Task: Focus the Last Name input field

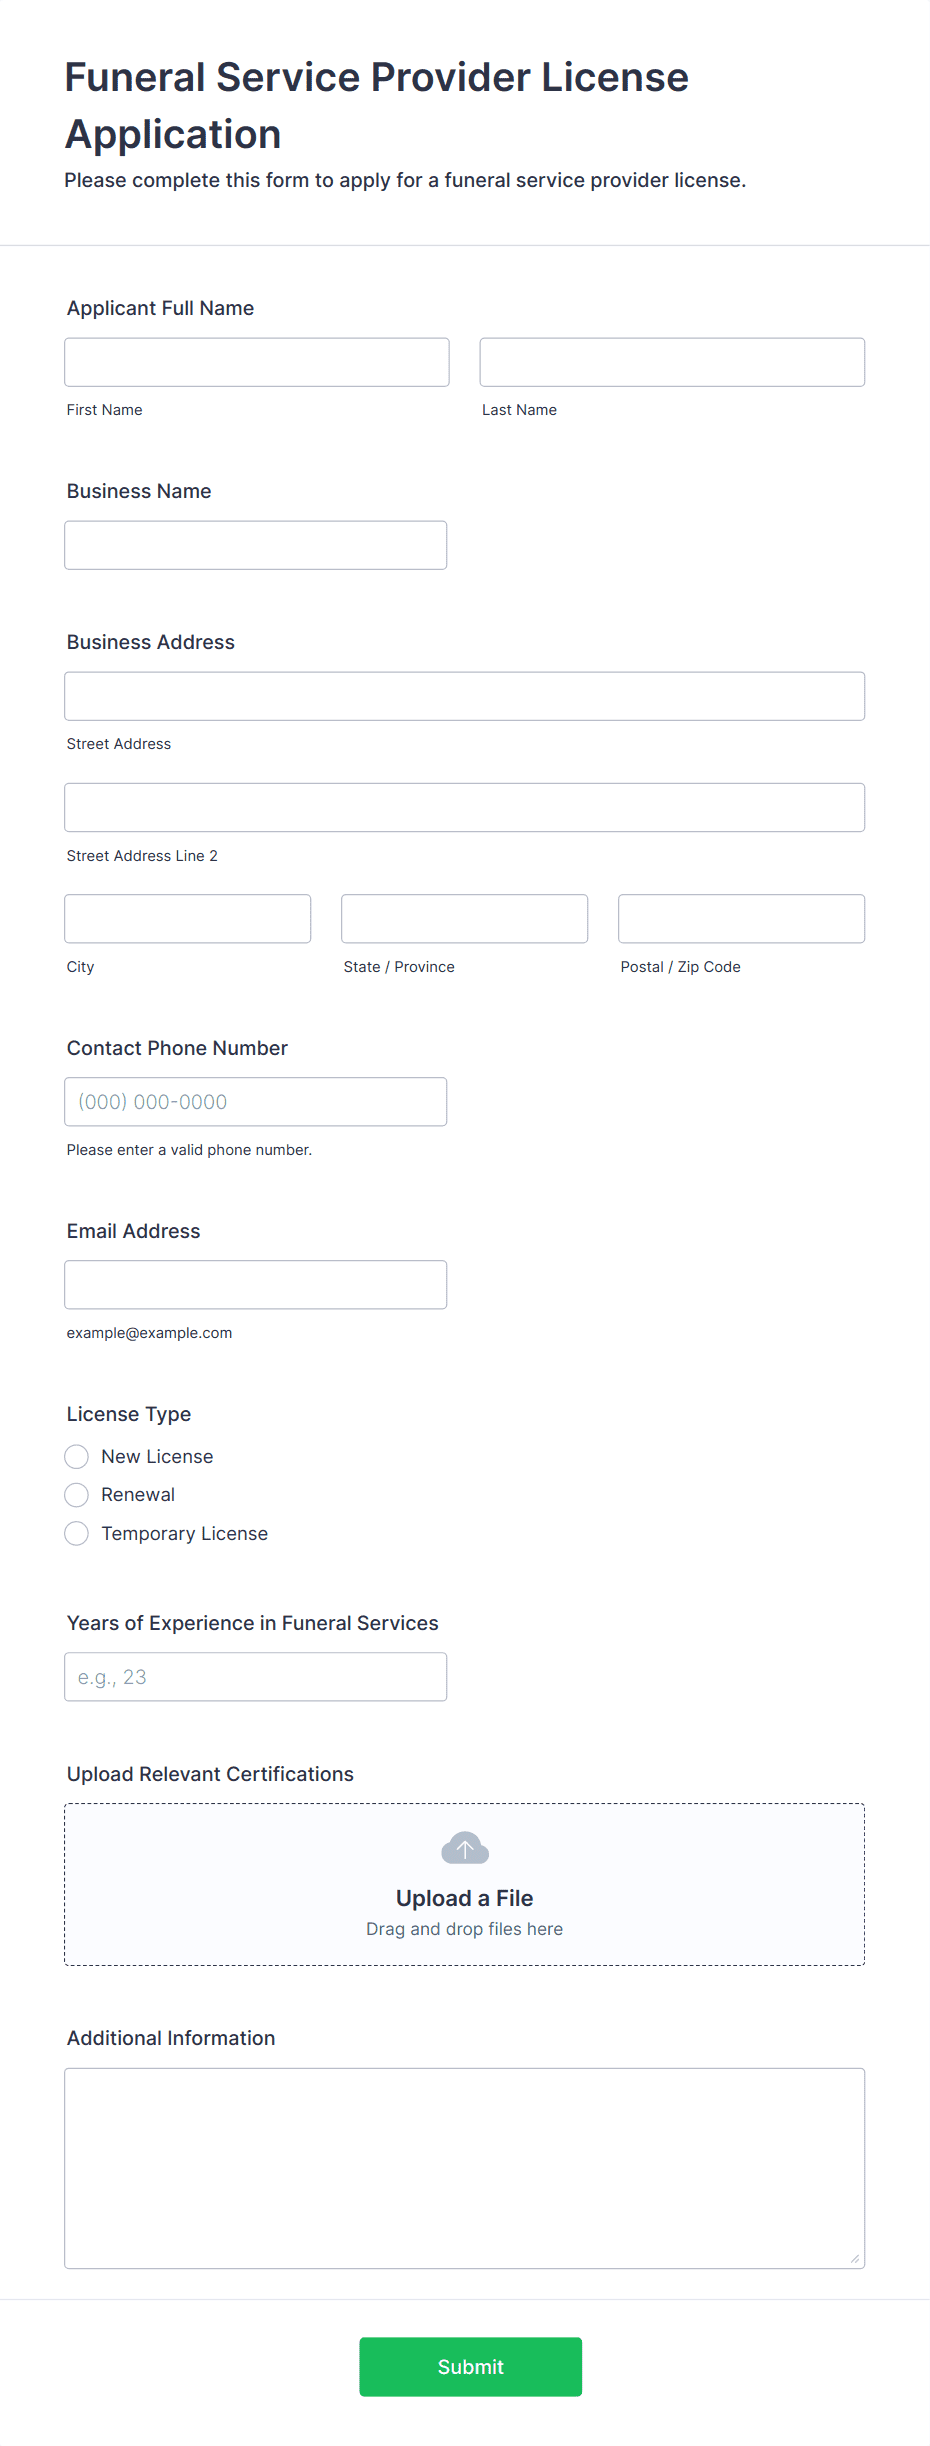Action: pyautogui.click(x=672, y=362)
